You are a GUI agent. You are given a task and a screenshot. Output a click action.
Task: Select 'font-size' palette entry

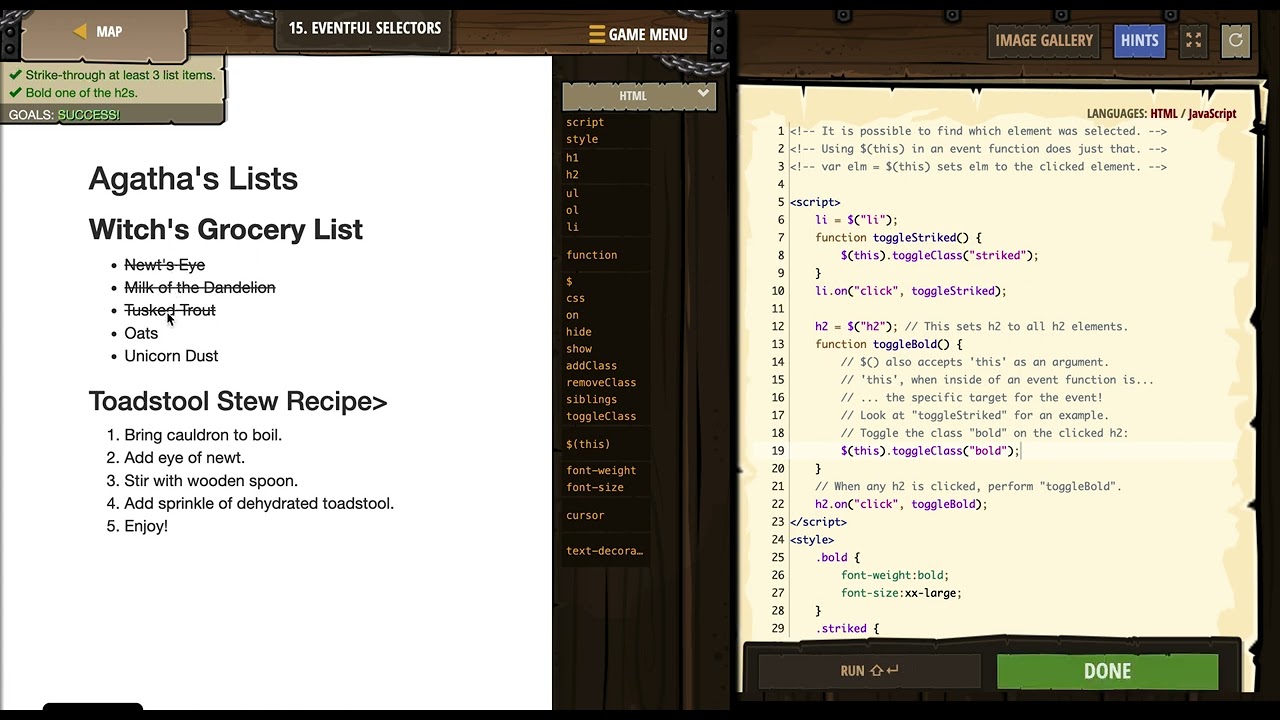(x=594, y=488)
